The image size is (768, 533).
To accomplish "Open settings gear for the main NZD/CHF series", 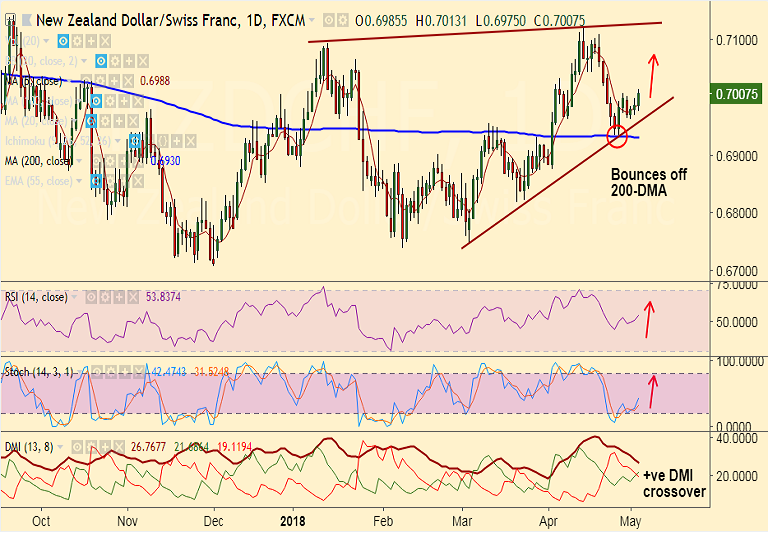I will [342, 21].
